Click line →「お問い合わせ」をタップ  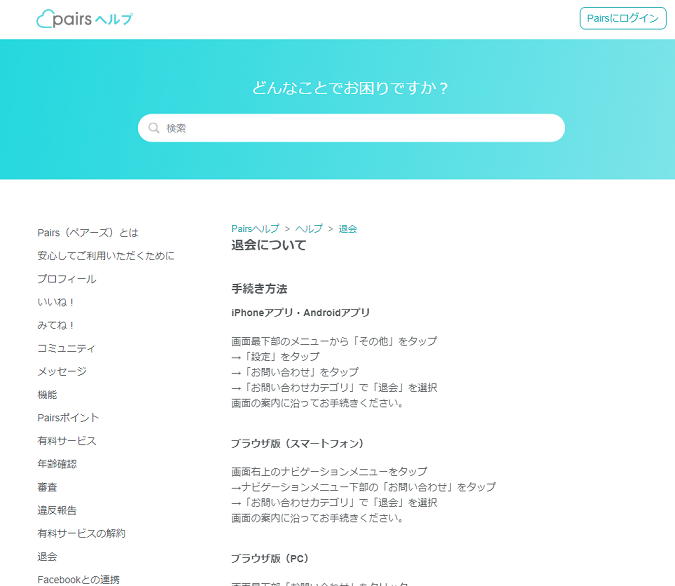click(x=295, y=372)
